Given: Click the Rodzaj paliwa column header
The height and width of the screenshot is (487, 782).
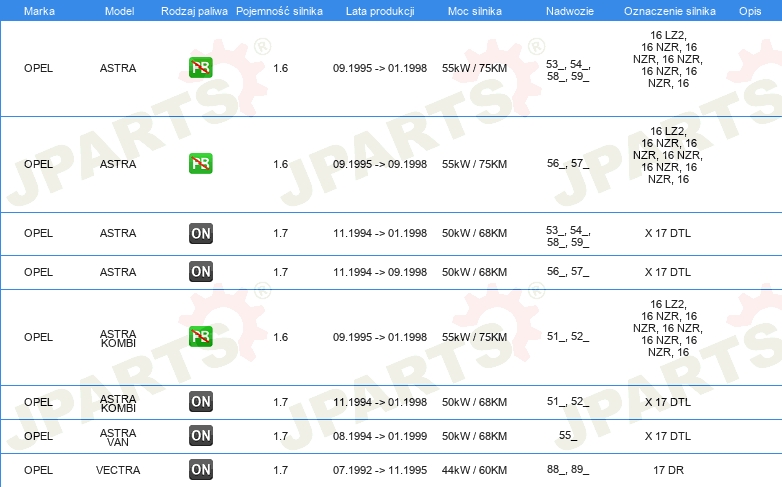Looking at the screenshot, I should click(194, 11).
